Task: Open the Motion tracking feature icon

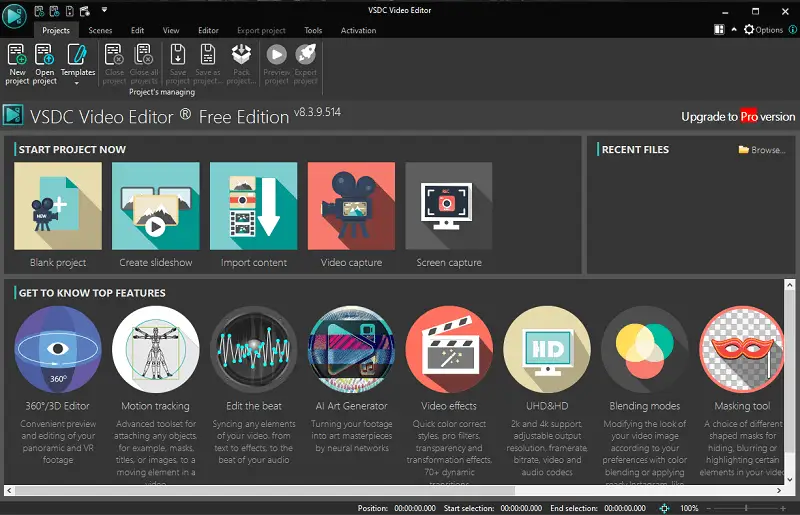Action: click(156, 349)
